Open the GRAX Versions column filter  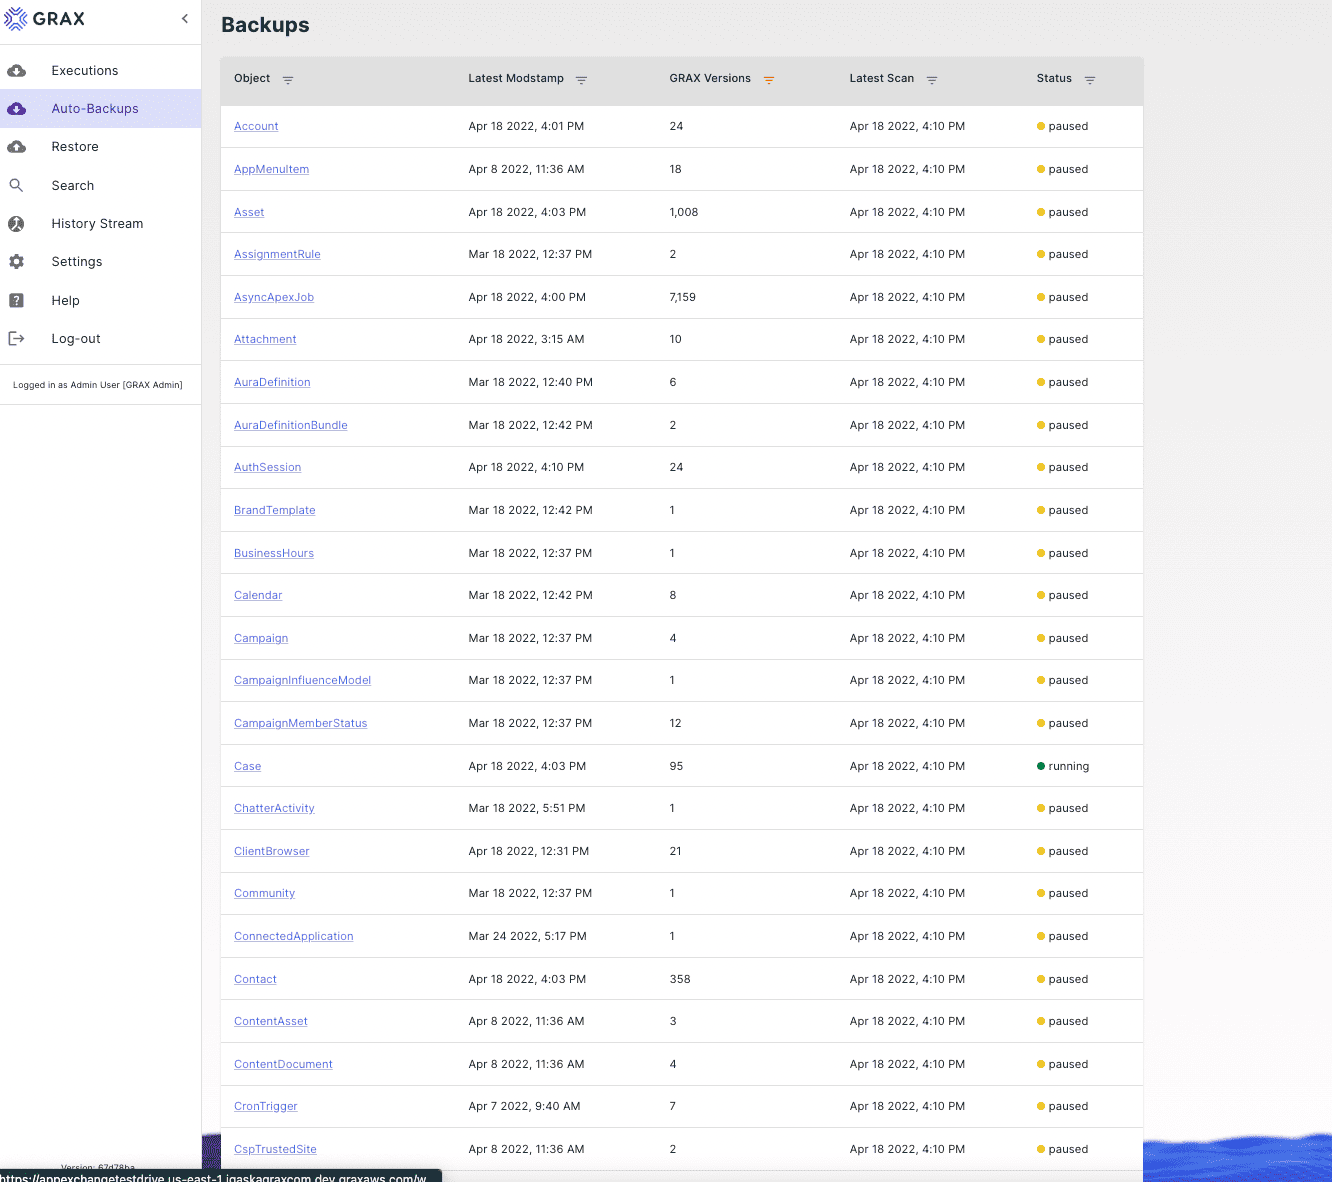(769, 80)
